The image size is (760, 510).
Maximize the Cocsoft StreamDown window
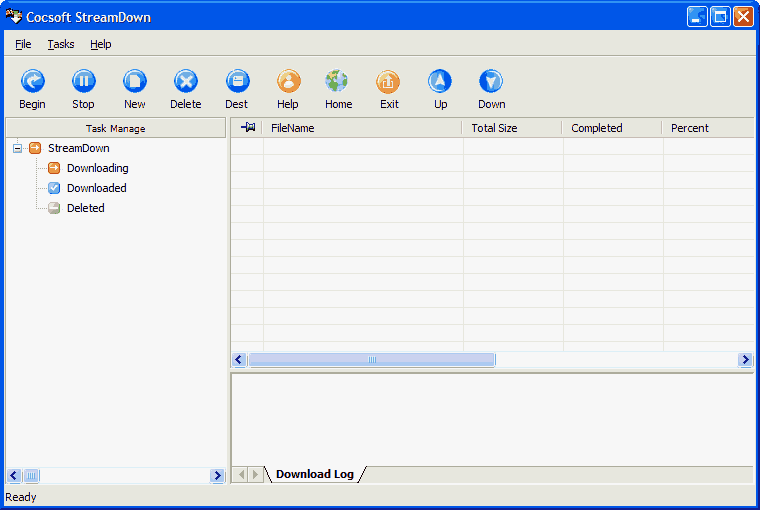[x=720, y=17]
